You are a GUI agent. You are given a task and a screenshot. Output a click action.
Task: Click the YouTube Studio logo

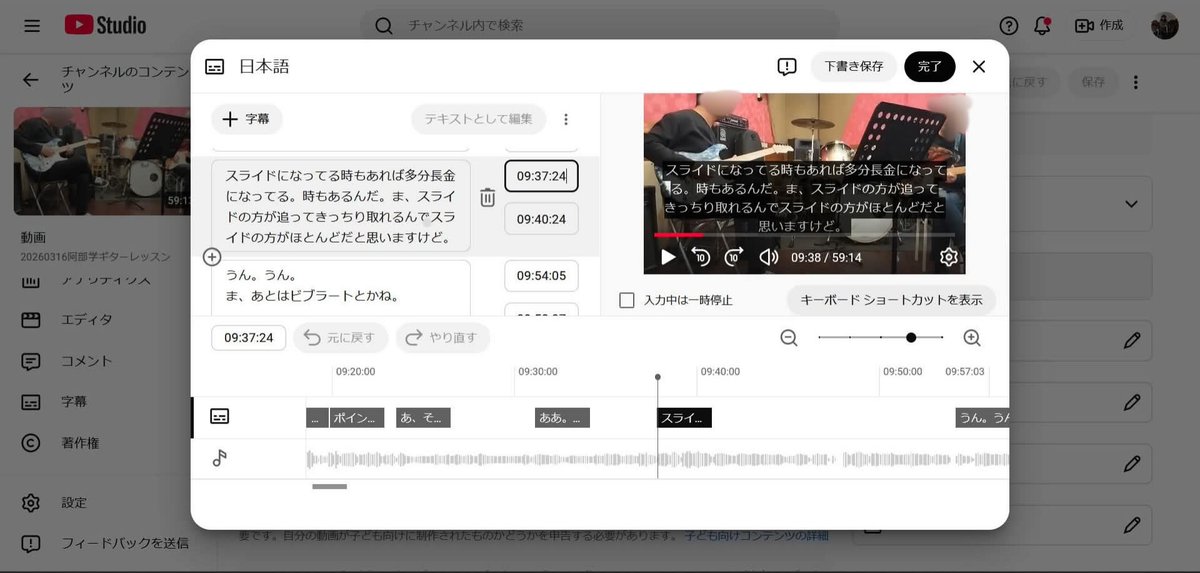(105, 25)
